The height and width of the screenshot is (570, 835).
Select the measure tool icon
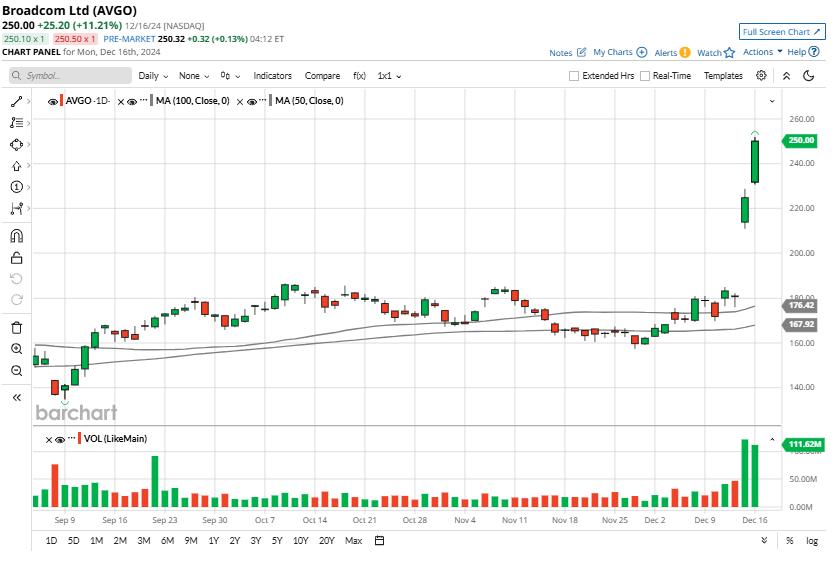[x=17, y=208]
